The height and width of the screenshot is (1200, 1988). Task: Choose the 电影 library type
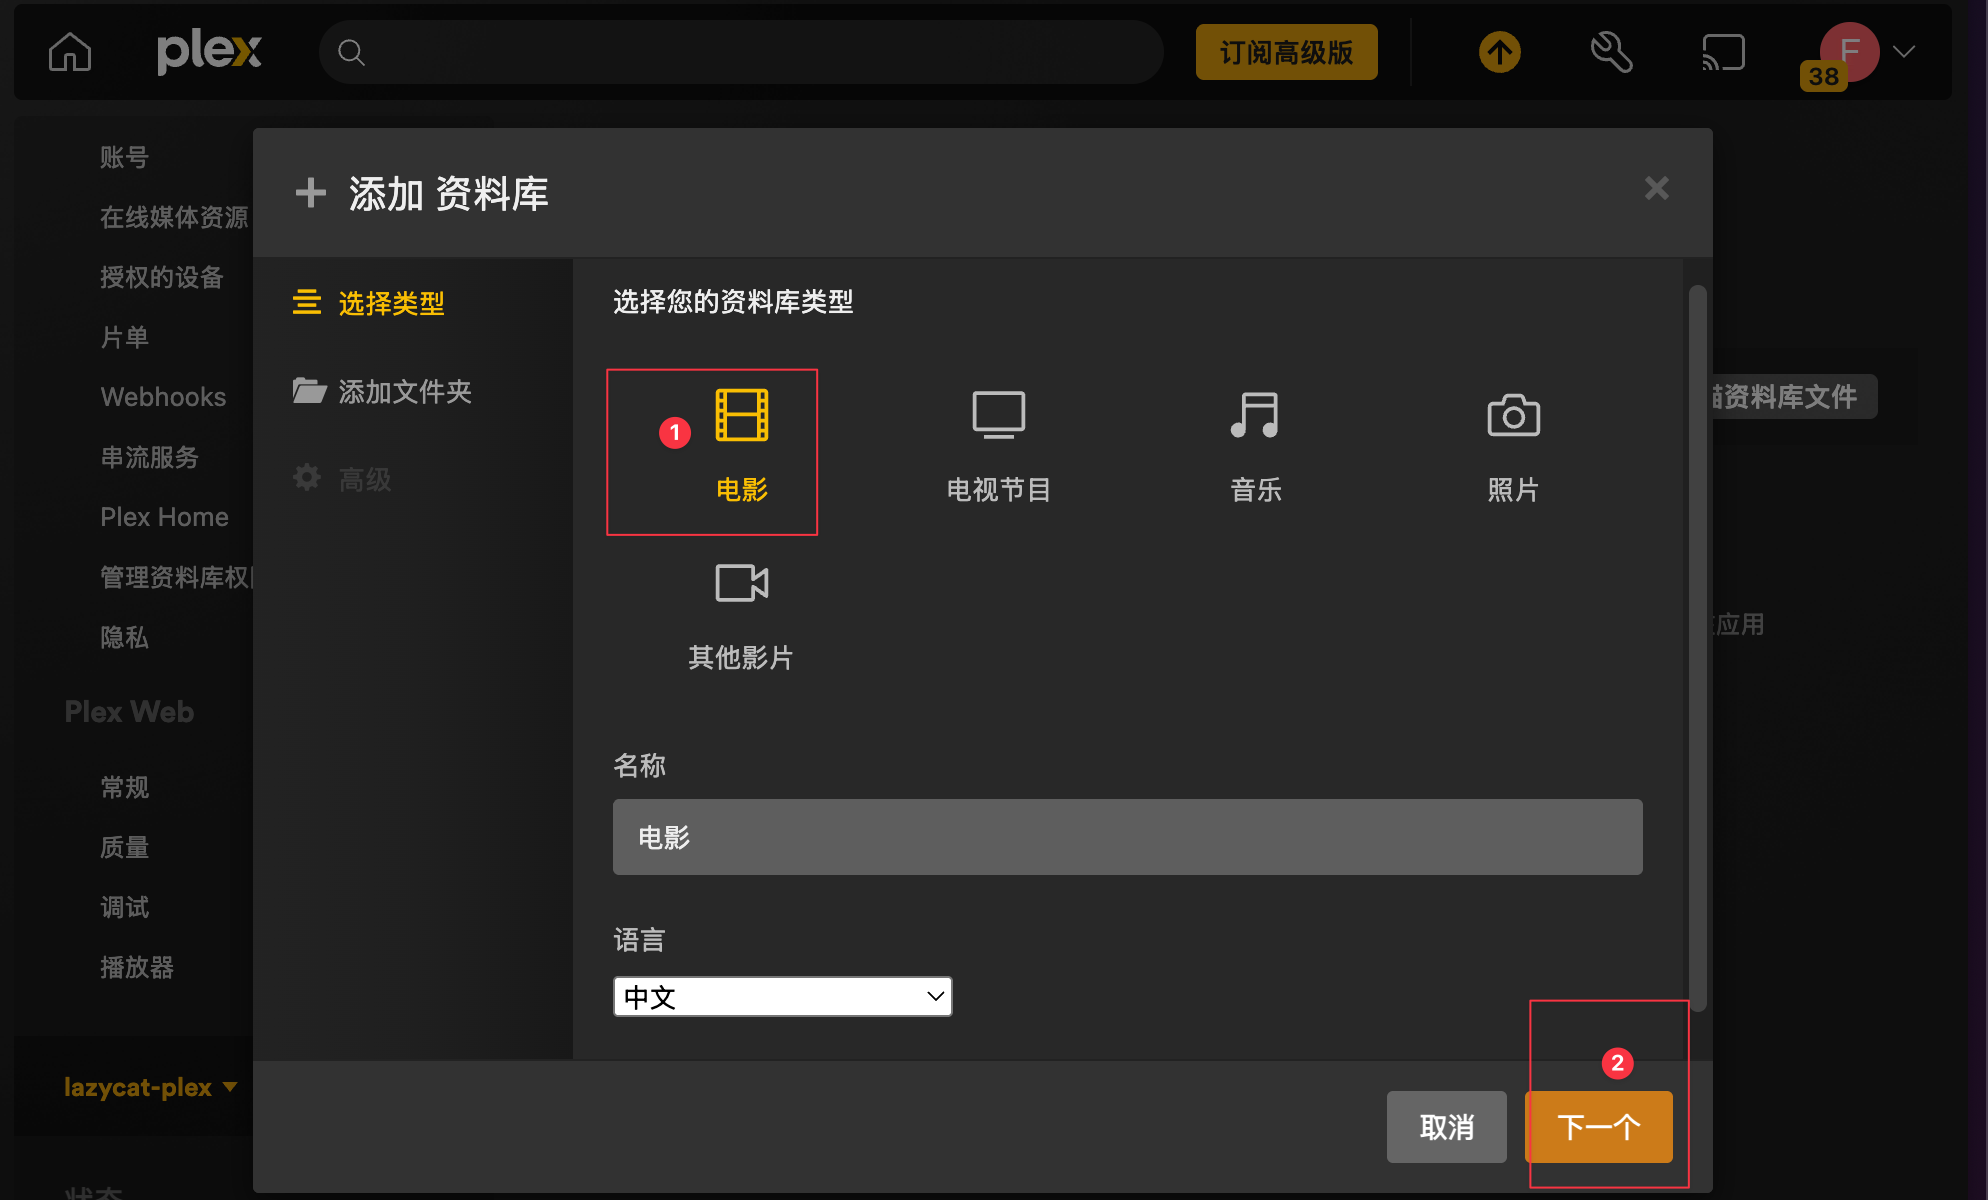coord(742,446)
